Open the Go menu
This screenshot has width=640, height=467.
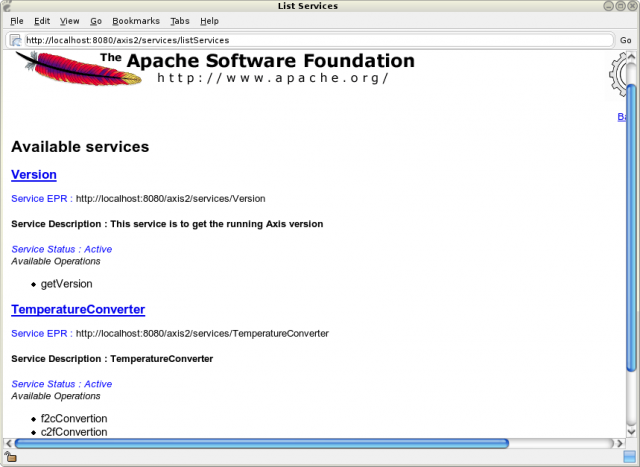tap(96, 21)
